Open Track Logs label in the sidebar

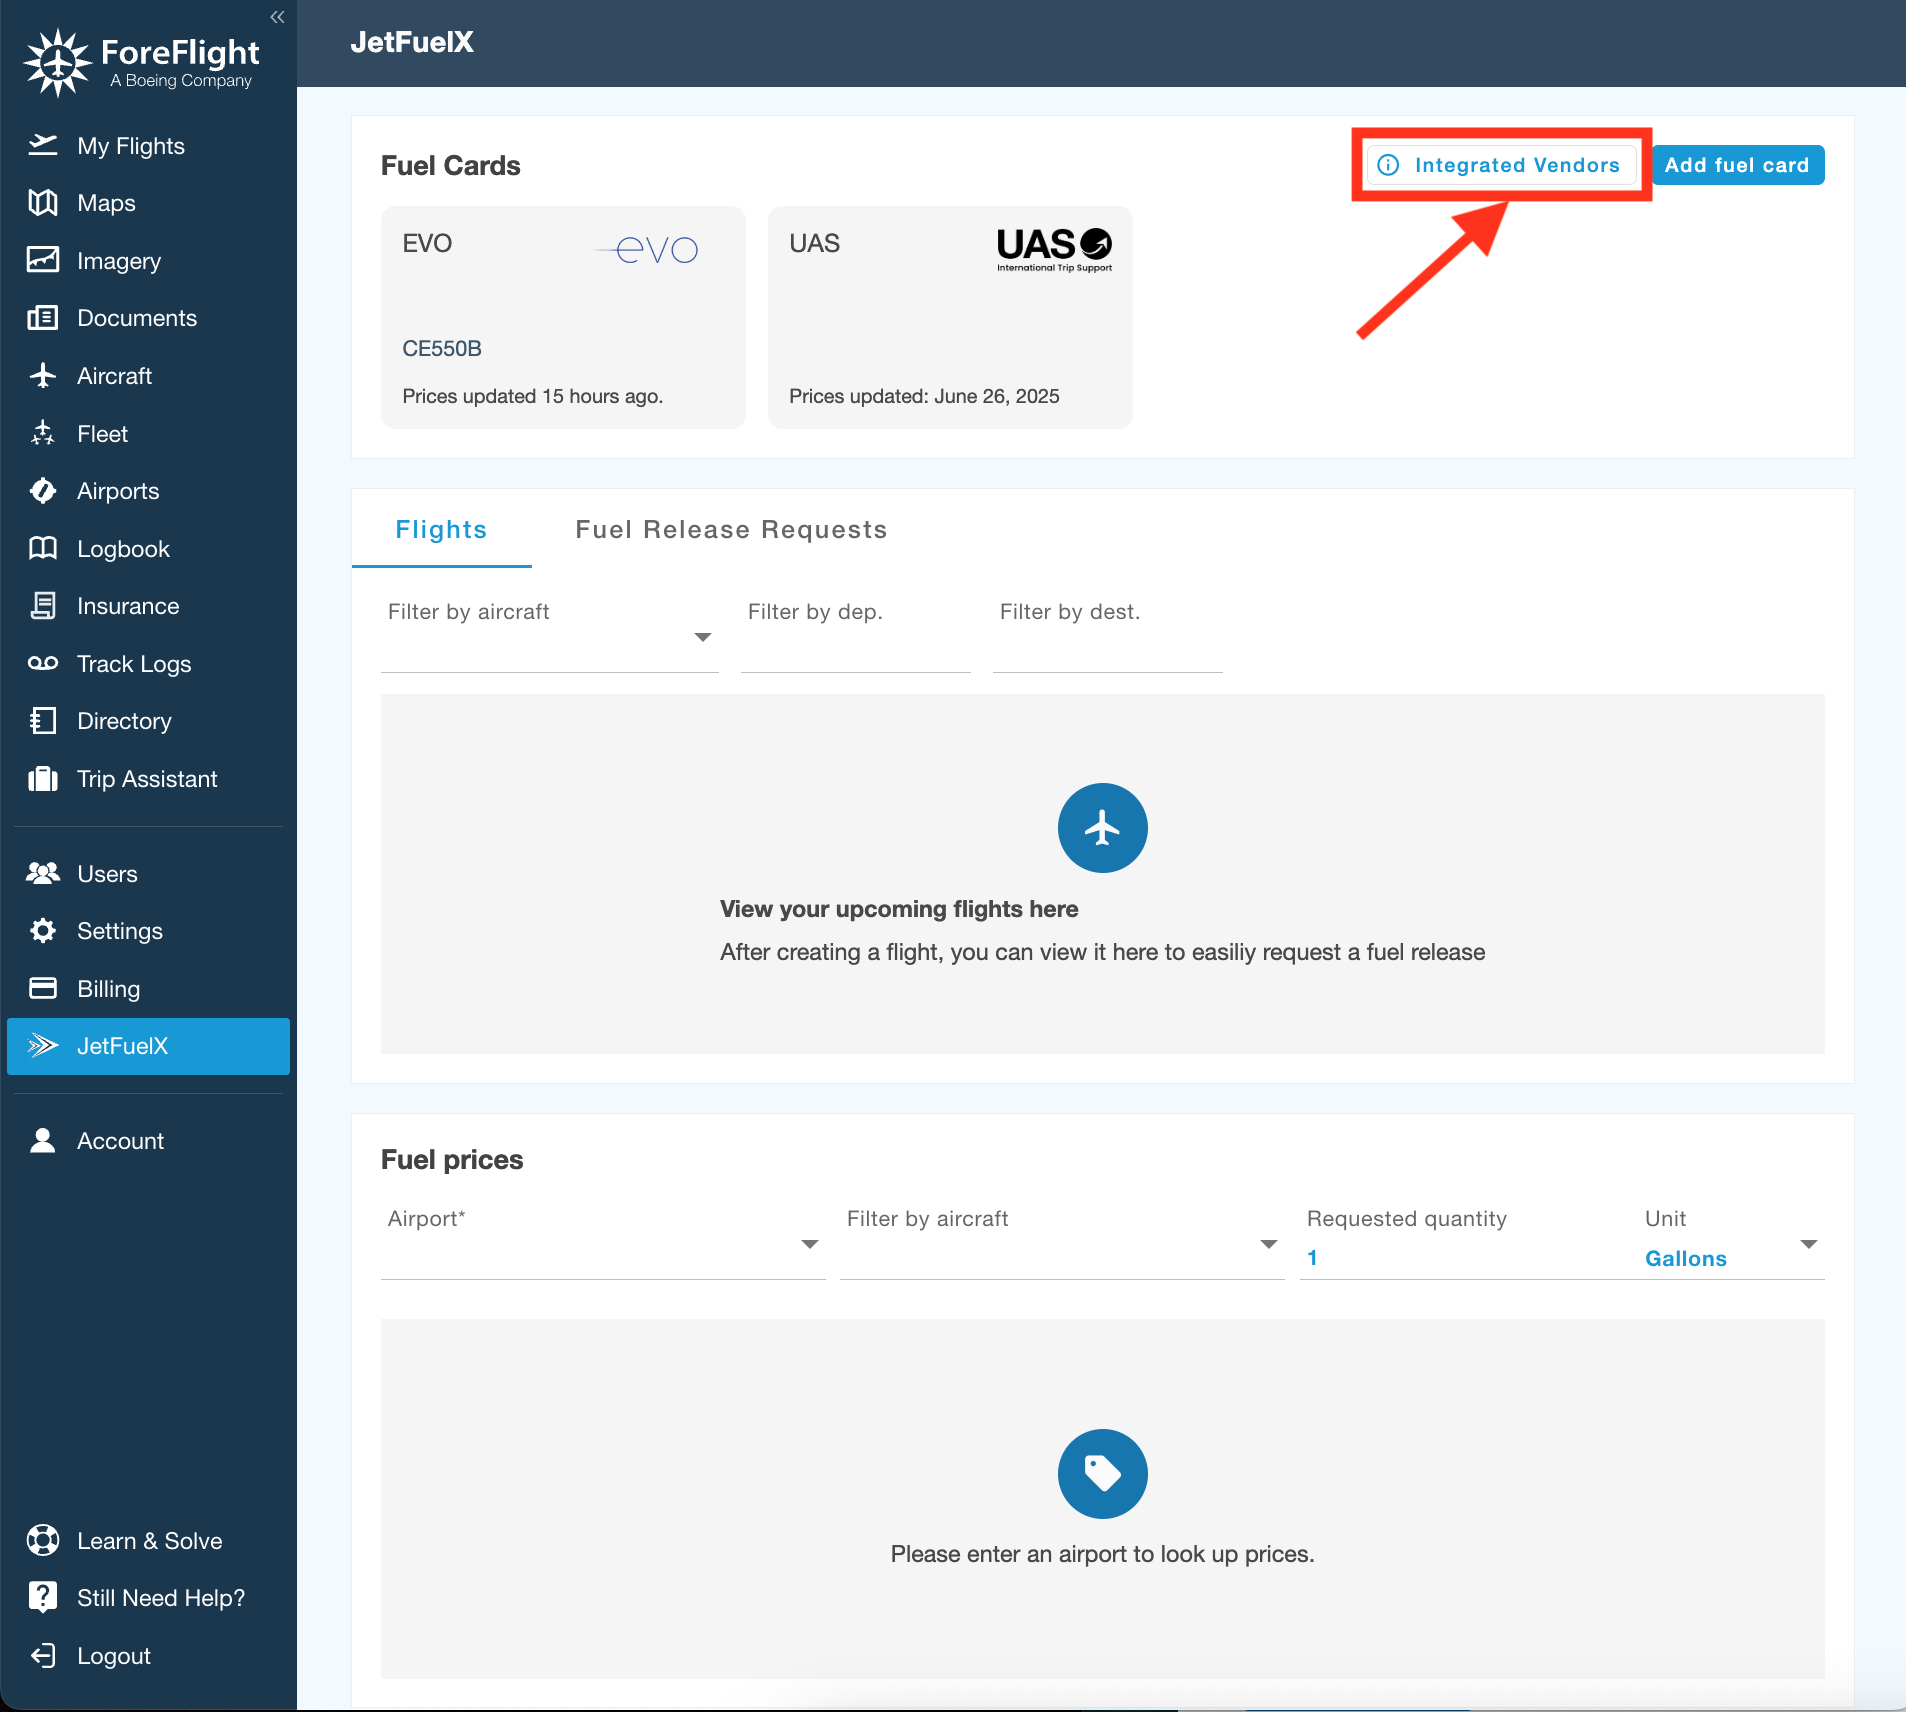(x=134, y=664)
